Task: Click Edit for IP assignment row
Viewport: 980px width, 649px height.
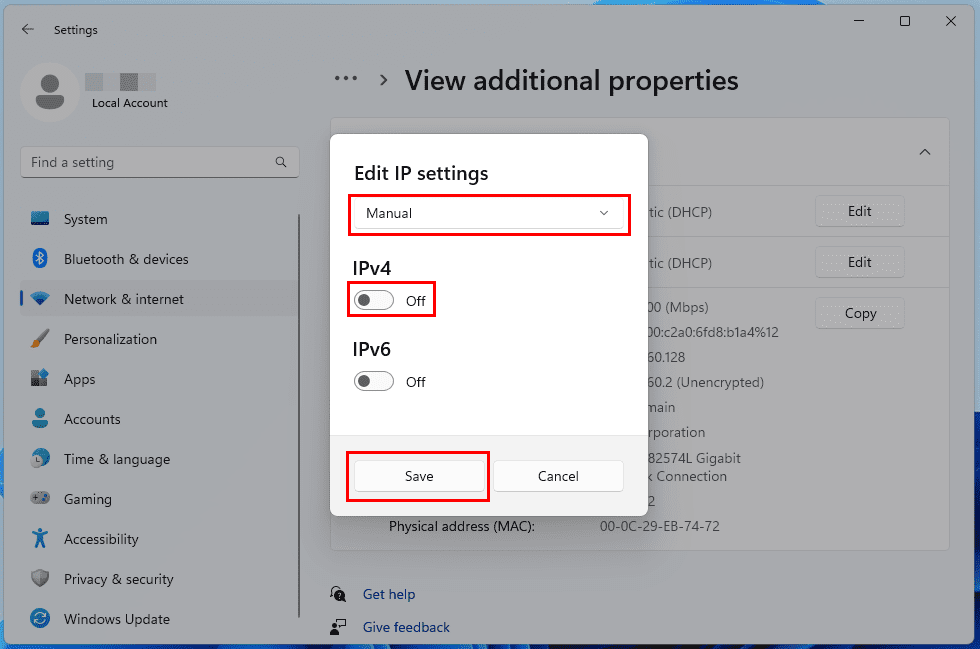Action: pos(859,211)
